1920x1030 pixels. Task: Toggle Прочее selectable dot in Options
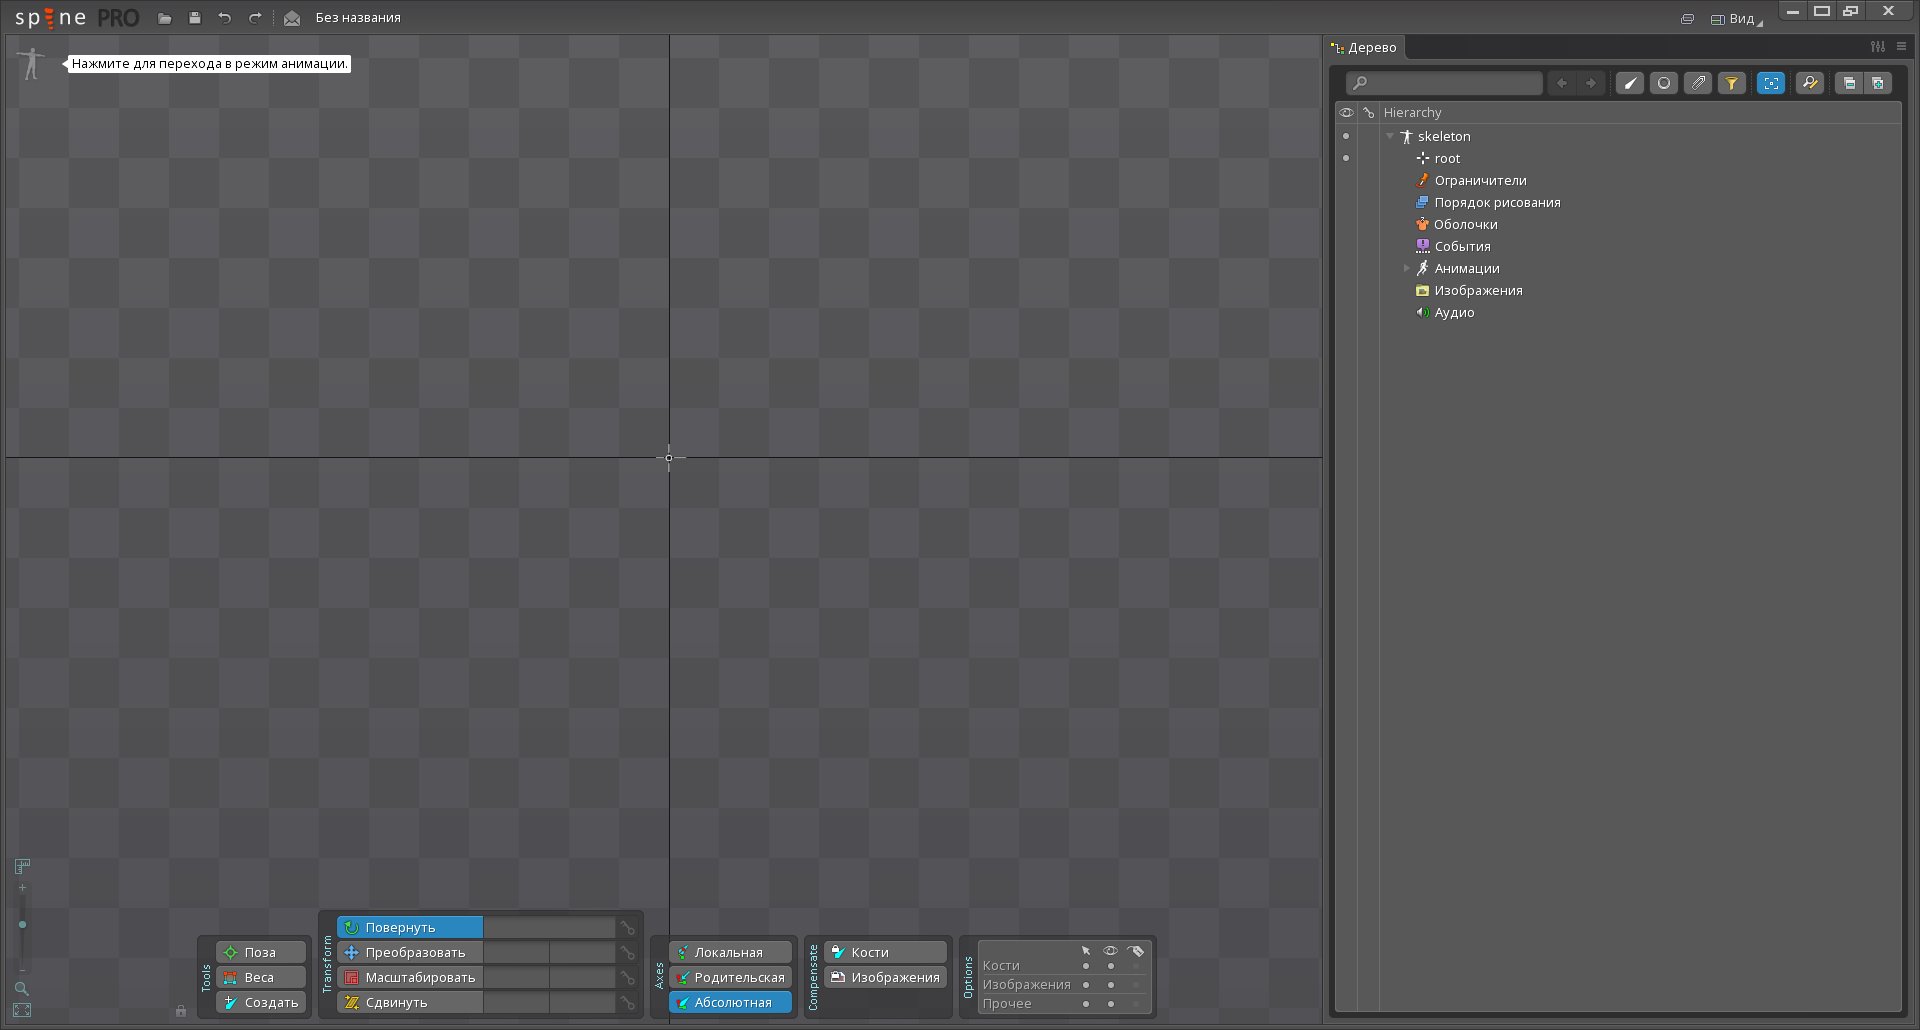[x=1086, y=1004]
